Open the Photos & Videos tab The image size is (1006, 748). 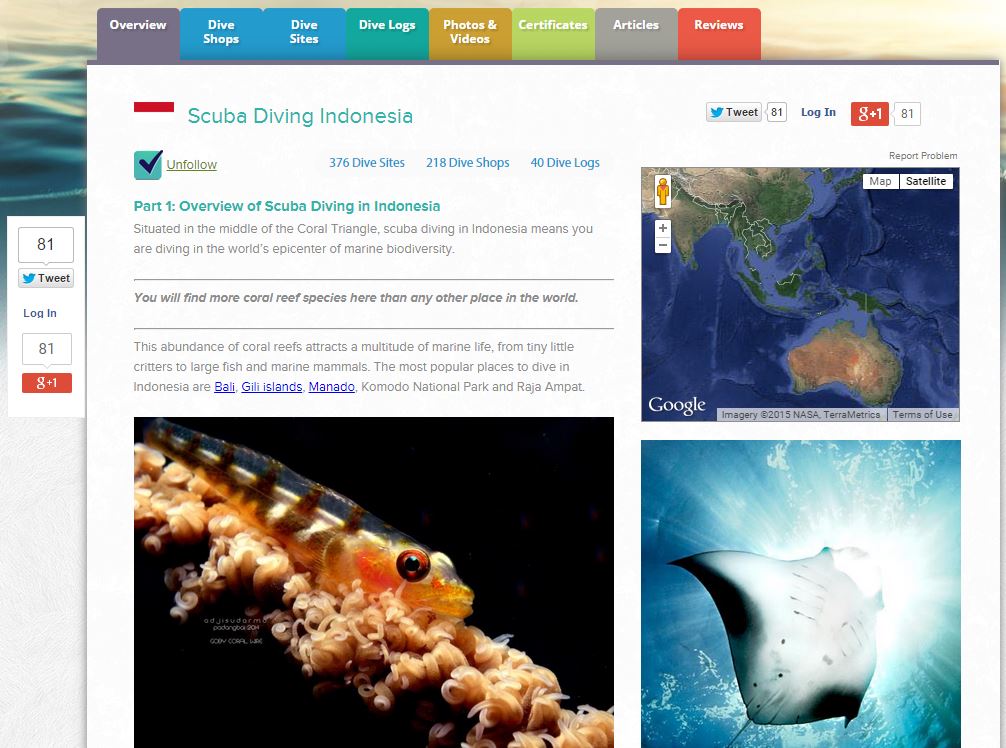[x=470, y=34]
